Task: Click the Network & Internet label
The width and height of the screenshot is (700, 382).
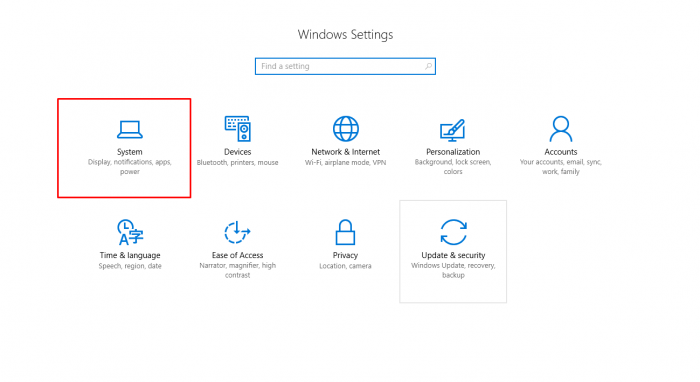Action: (346, 152)
